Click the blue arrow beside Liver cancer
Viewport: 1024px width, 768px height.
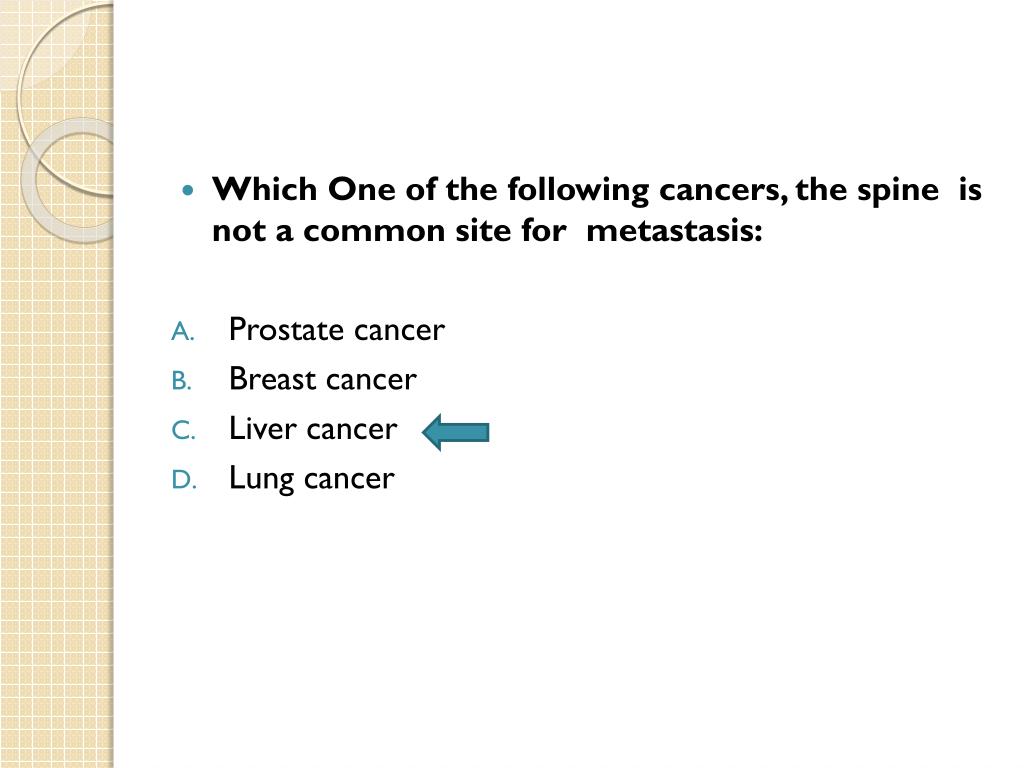(456, 432)
